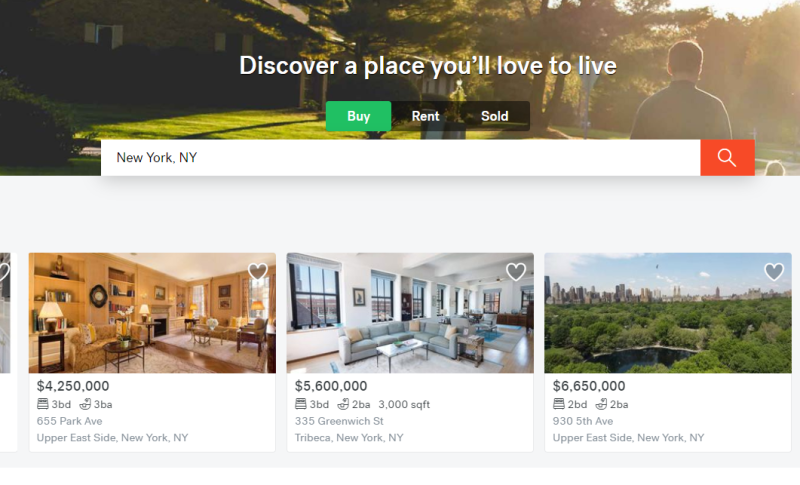Focus the New York, NY search field
The image size is (800, 485).
pos(401,158)
